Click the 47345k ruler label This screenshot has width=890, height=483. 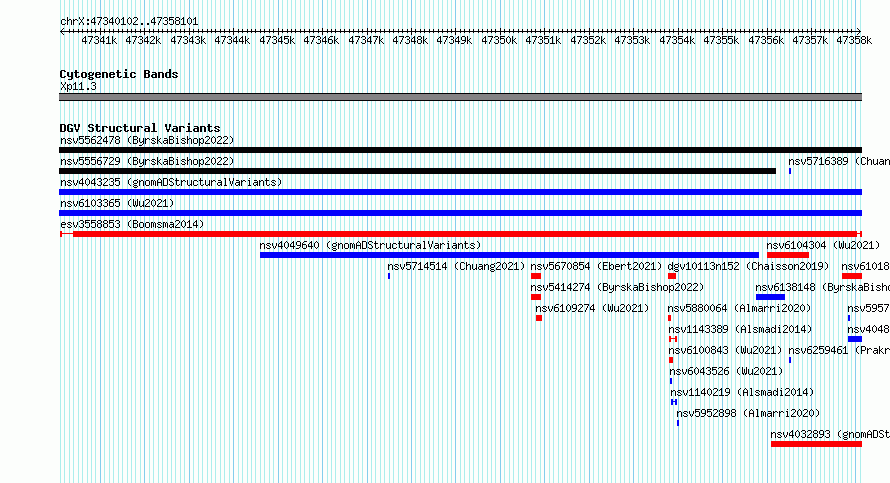pyautogui.click(x=277, y=40)
